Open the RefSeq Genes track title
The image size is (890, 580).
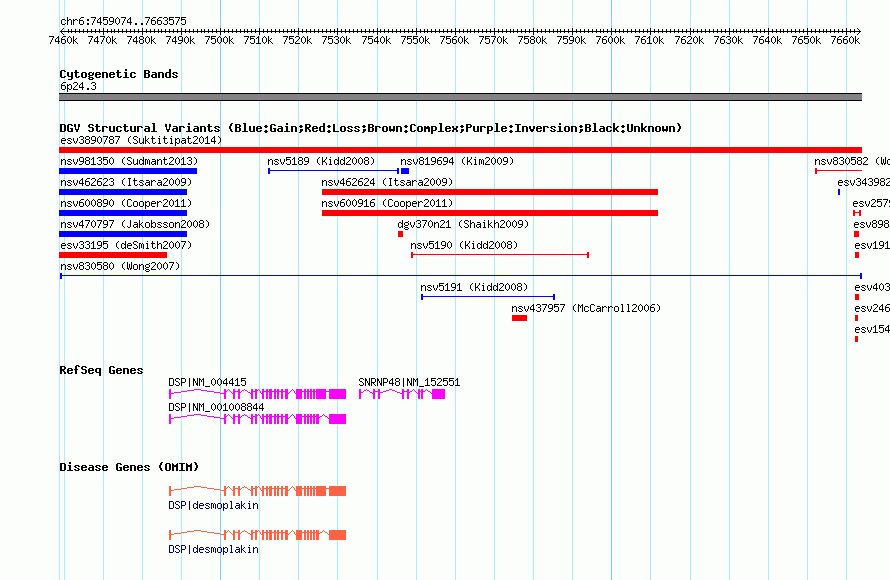[101, 370]
